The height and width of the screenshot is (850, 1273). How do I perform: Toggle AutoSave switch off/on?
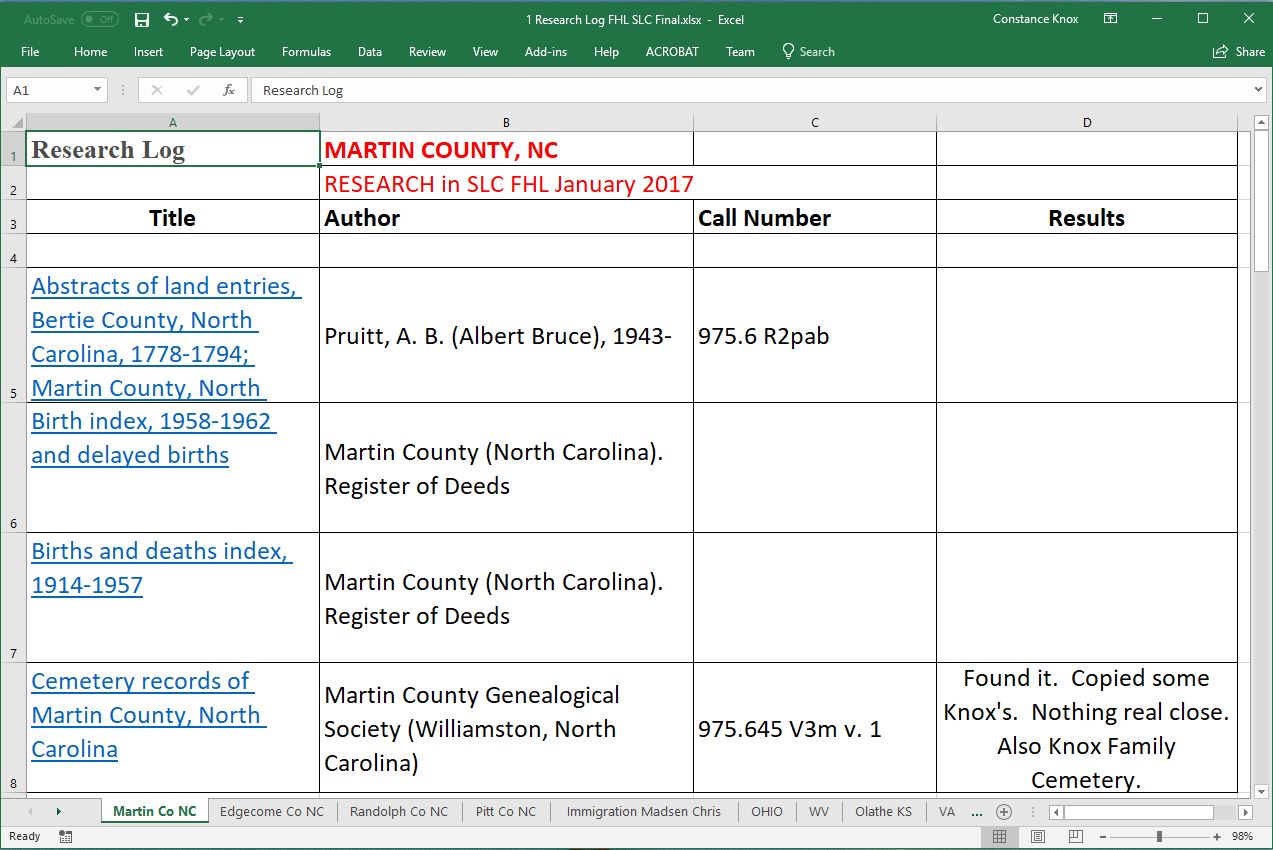(x=99, y=19)
